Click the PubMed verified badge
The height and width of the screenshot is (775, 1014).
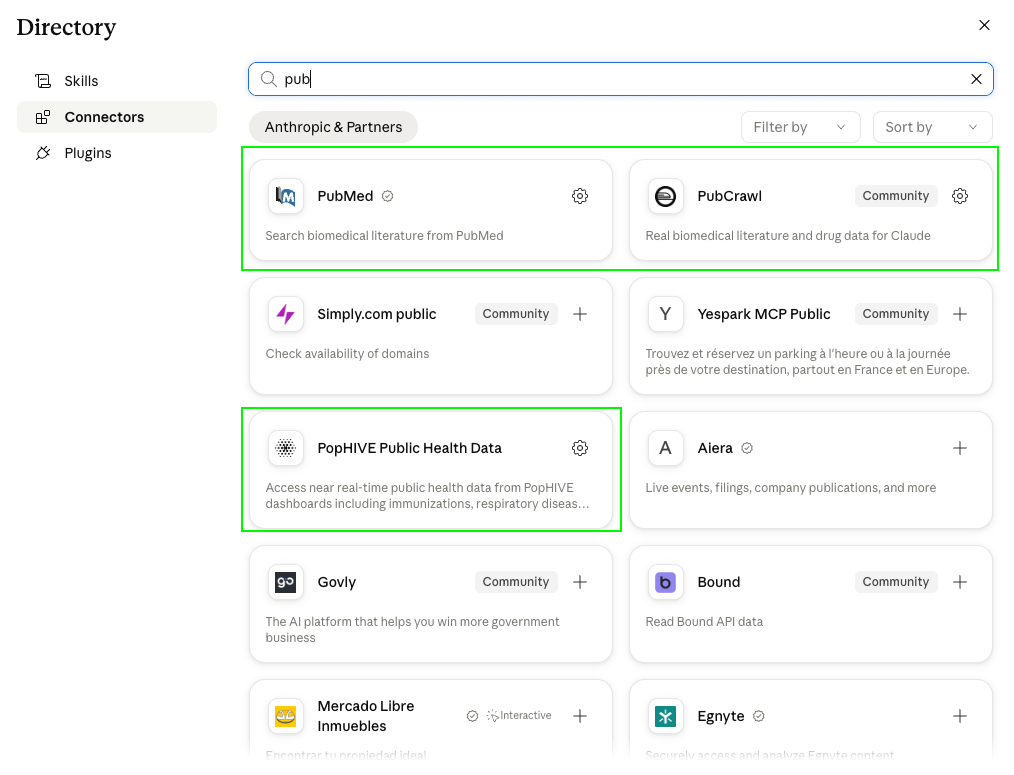387,196
